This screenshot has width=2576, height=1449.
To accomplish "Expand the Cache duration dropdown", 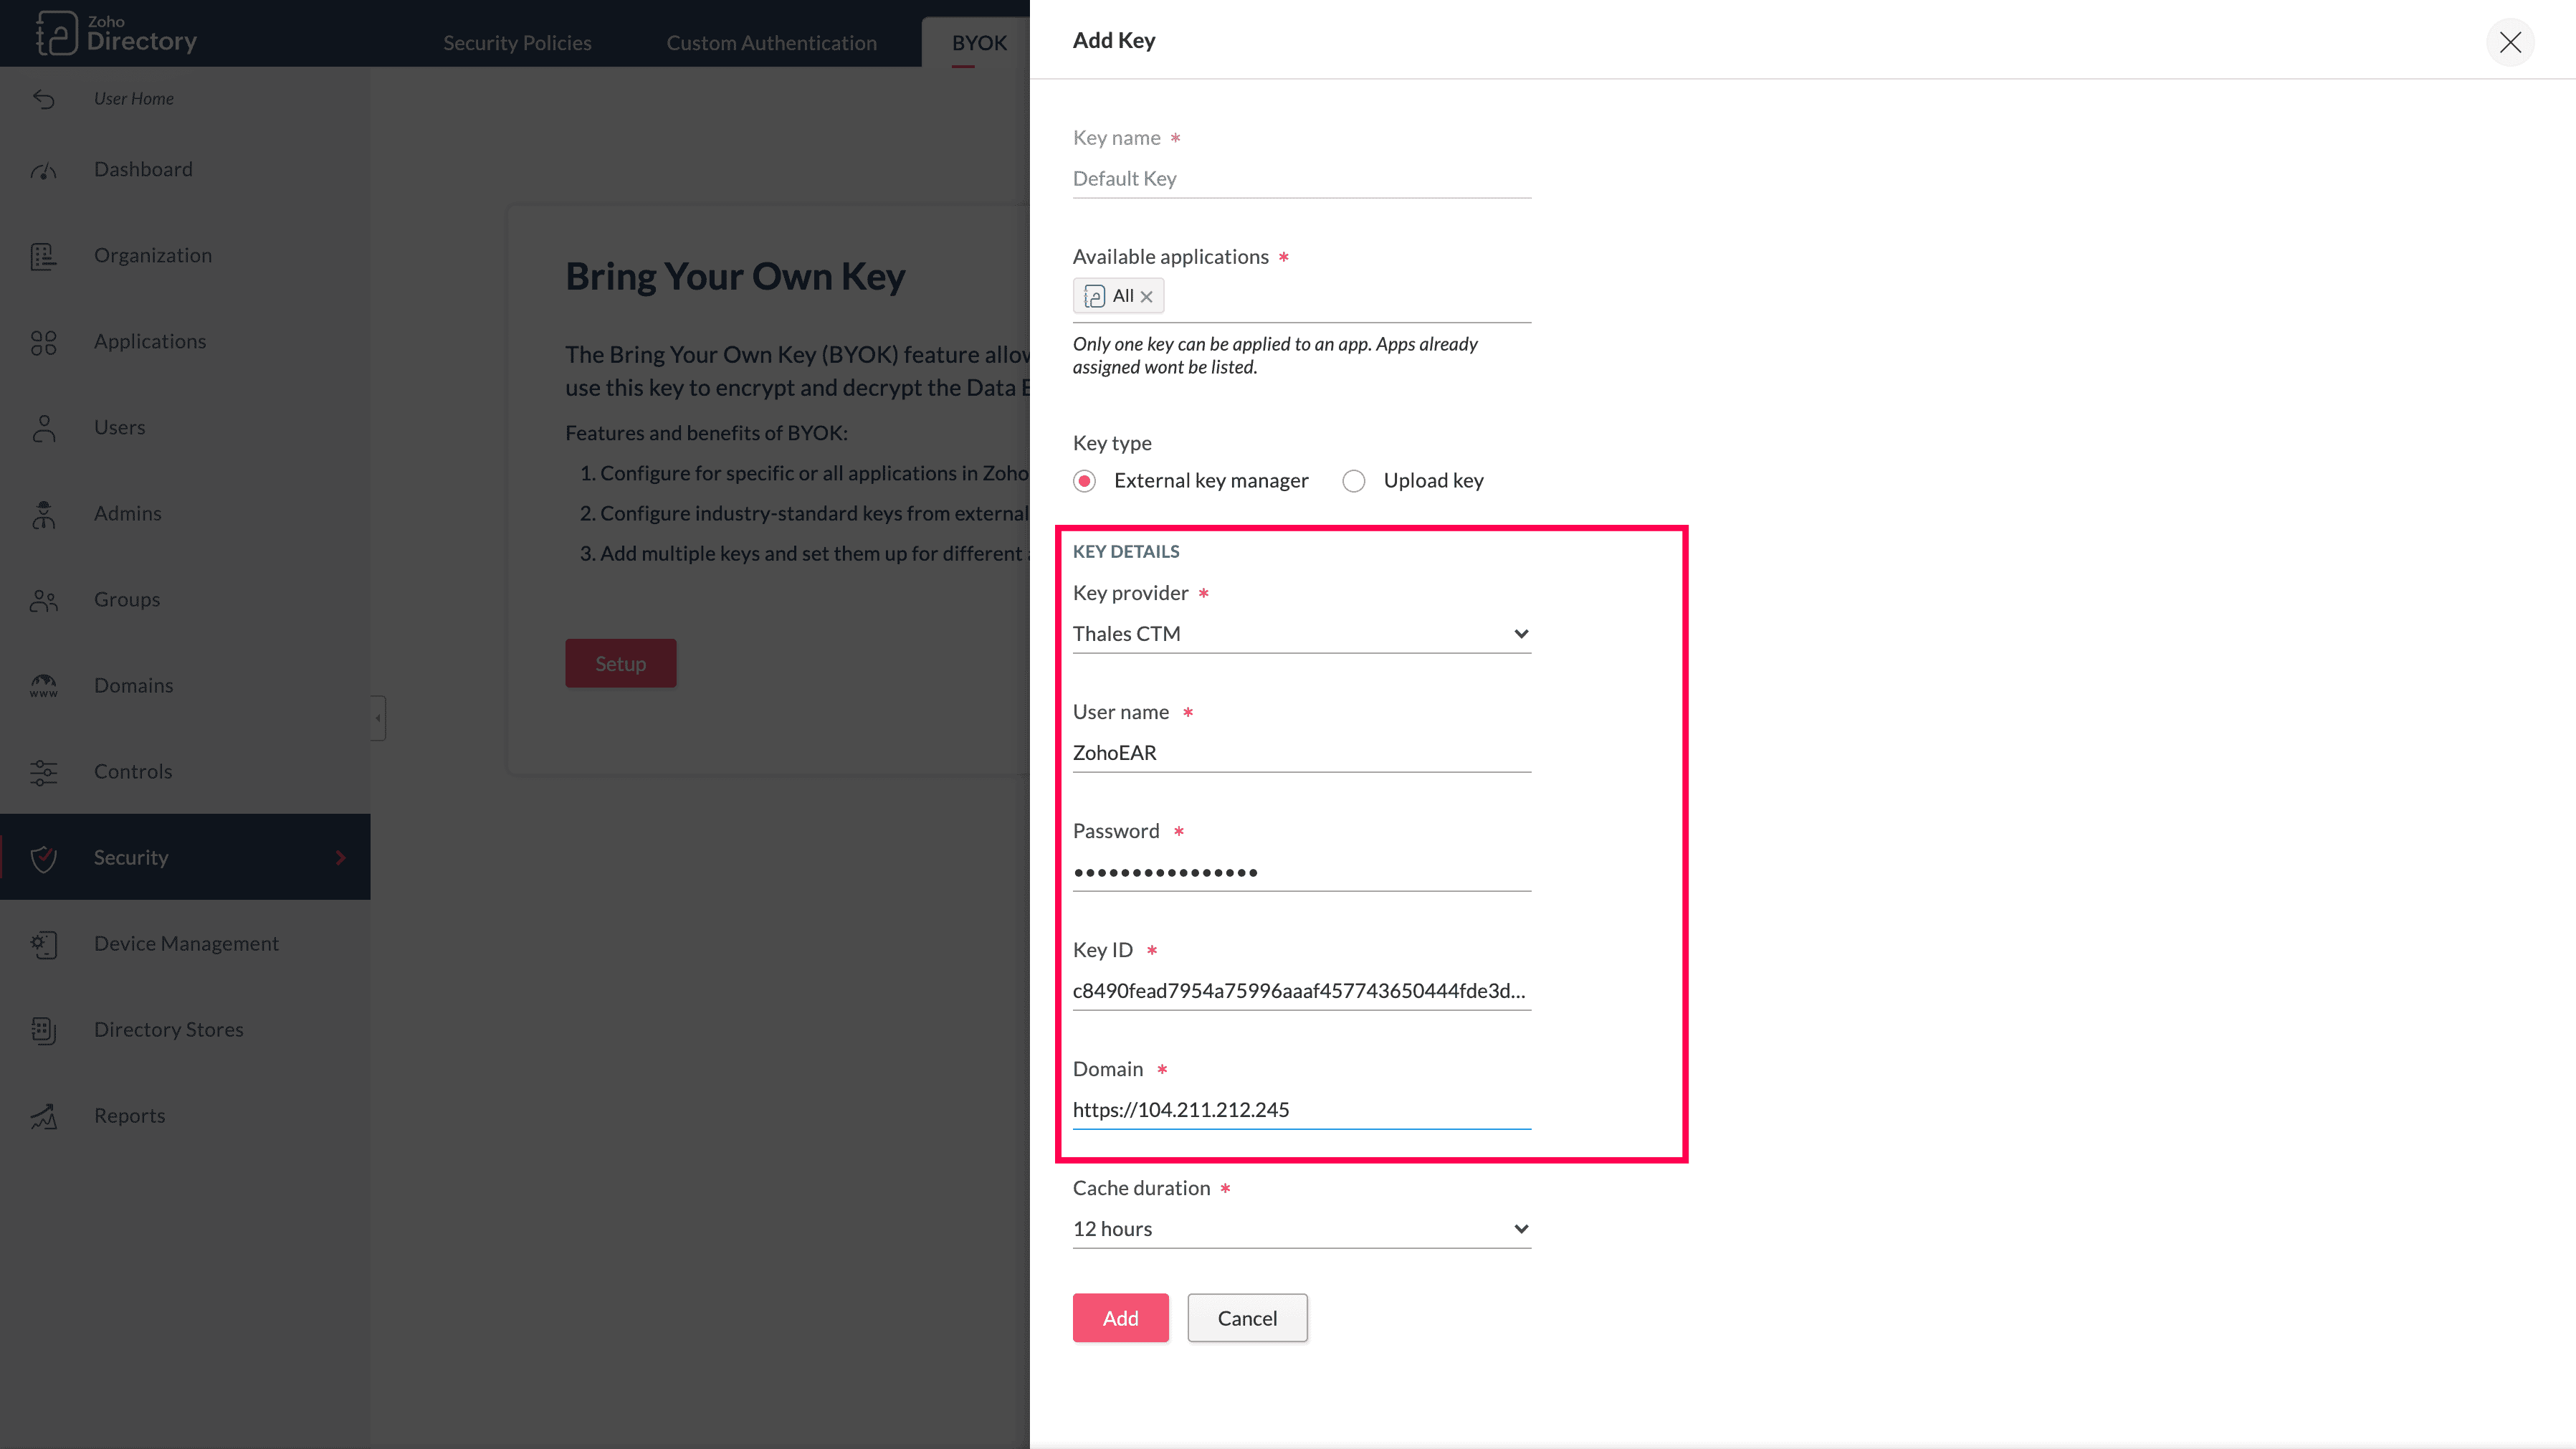I will (x=1301, y=1229).
